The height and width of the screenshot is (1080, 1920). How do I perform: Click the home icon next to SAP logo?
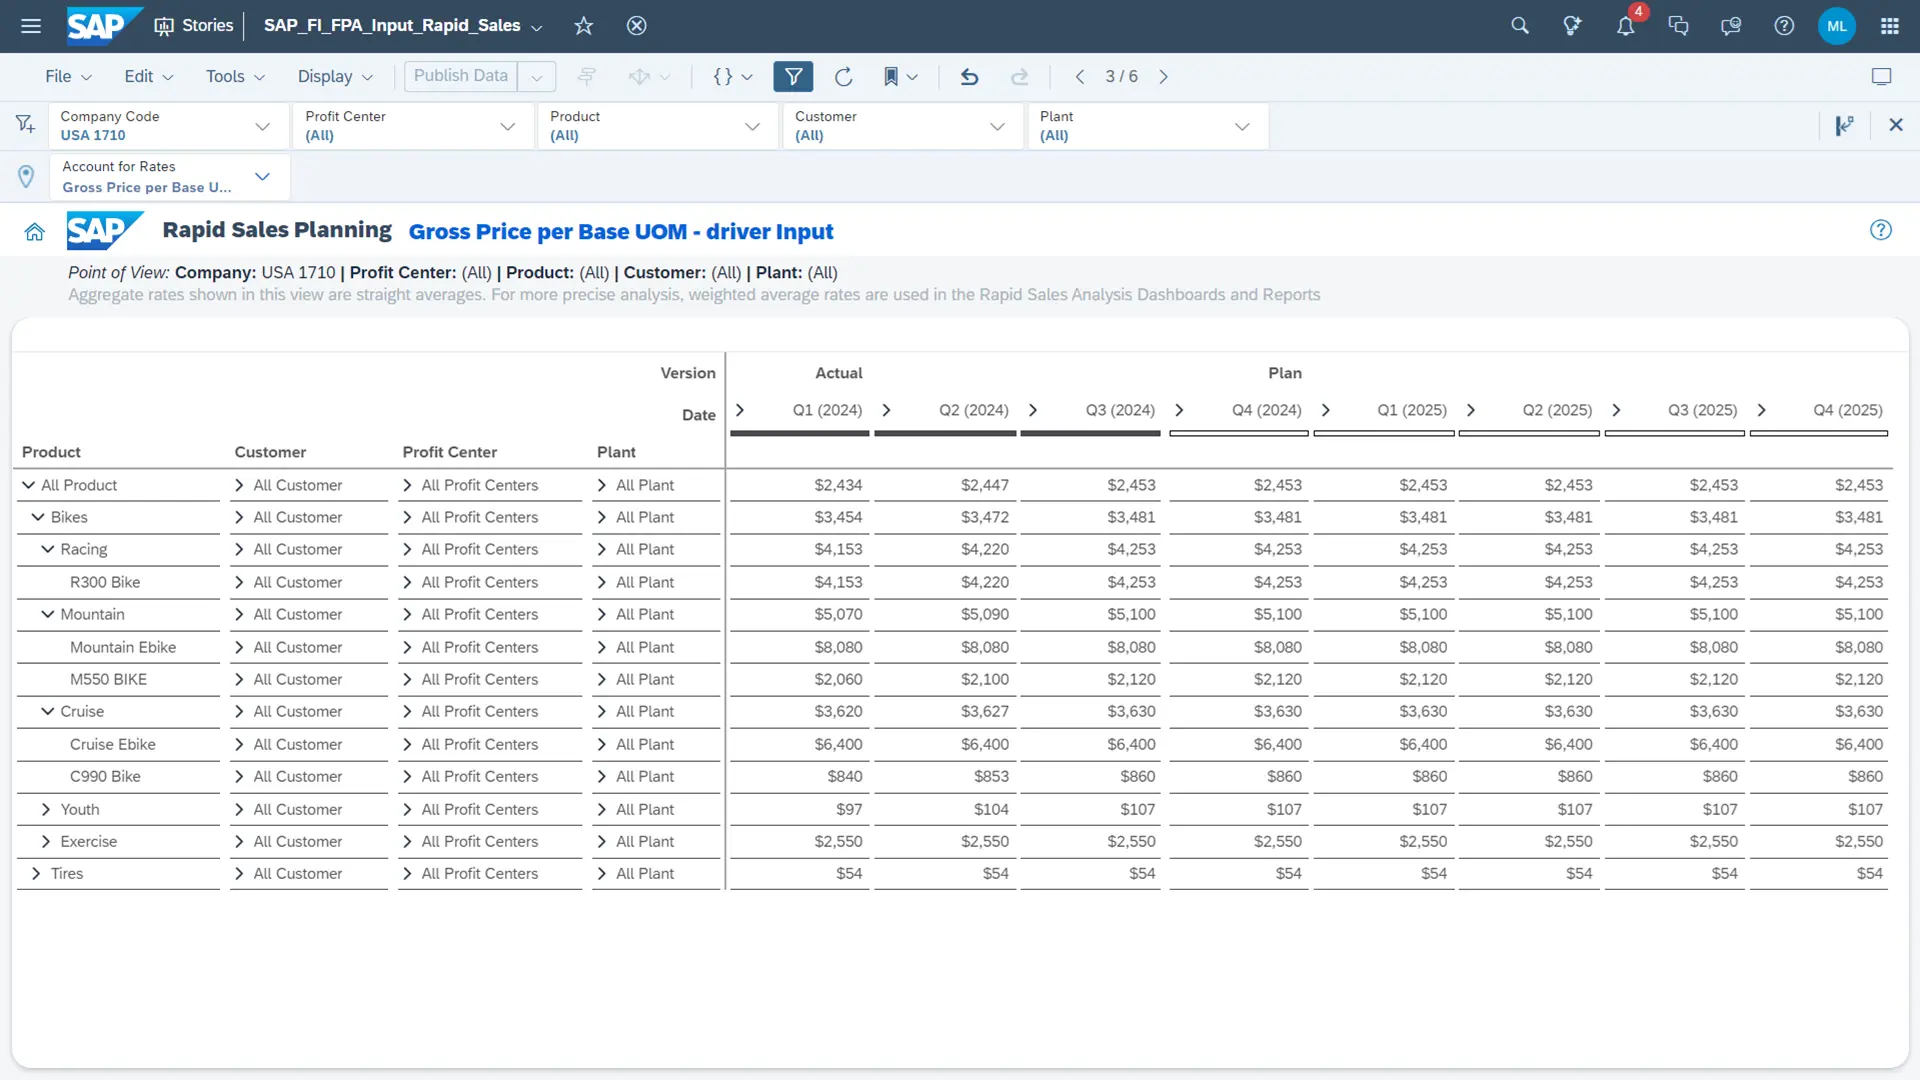(34, 232)
